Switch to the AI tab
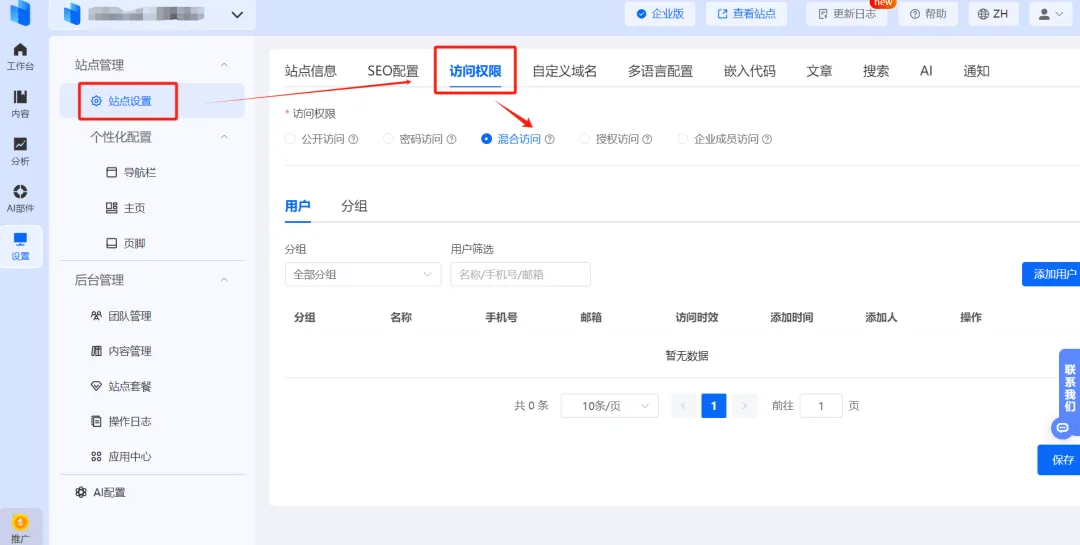1080x545 pixels. [x=926, y=71]
